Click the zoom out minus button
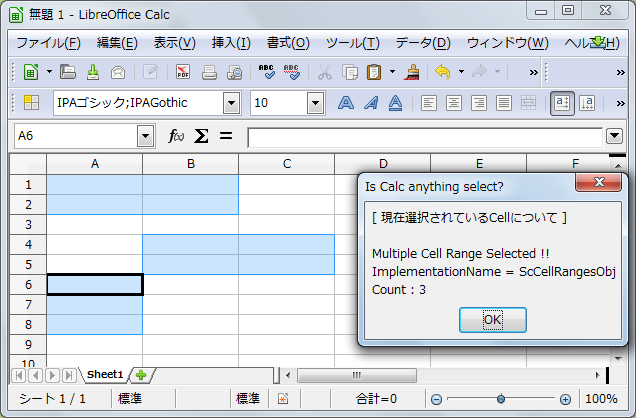The height and width of the screenshot is (418, 636). 436,400
